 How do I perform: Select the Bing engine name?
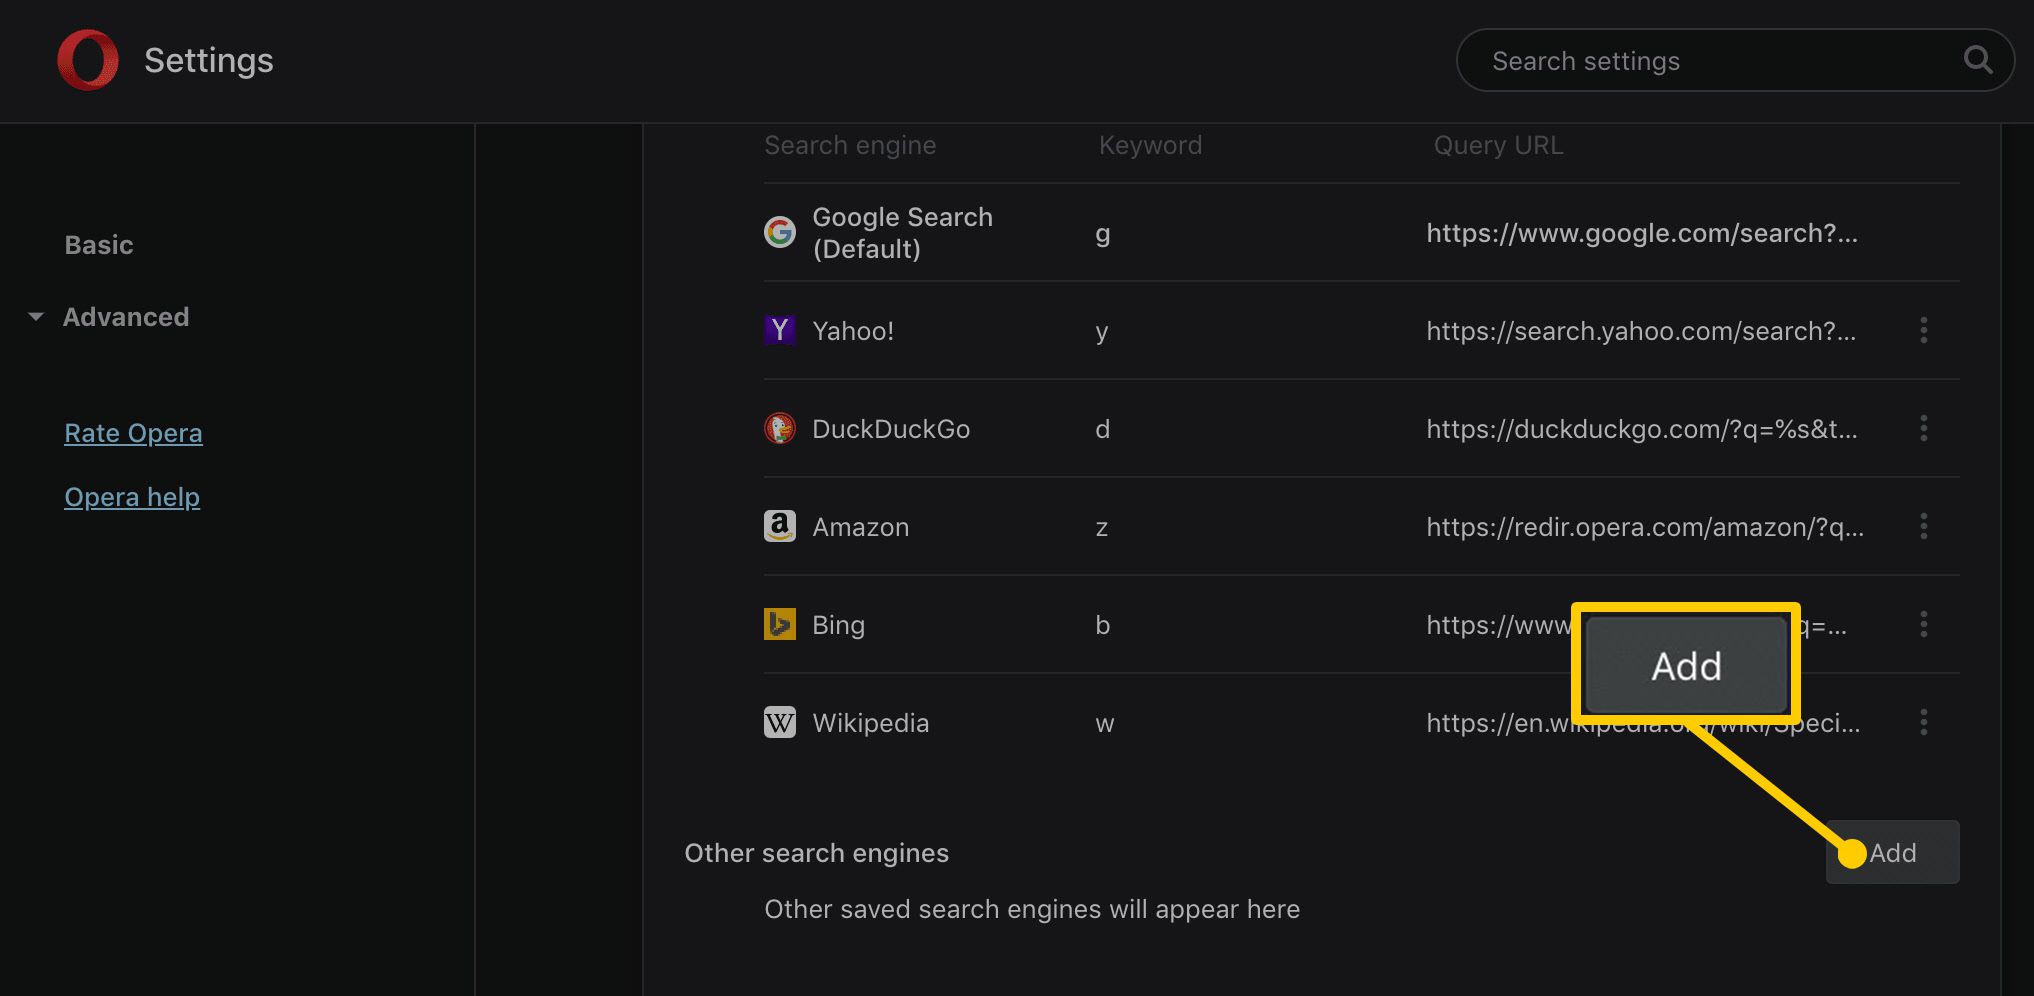pos(838,625)
